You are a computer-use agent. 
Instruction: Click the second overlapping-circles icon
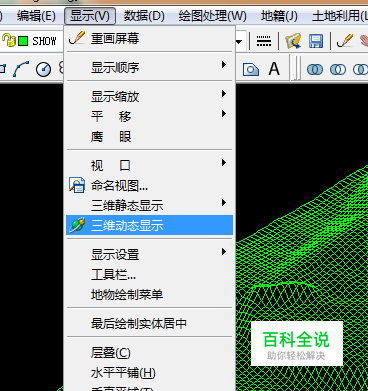click(338, 69)
